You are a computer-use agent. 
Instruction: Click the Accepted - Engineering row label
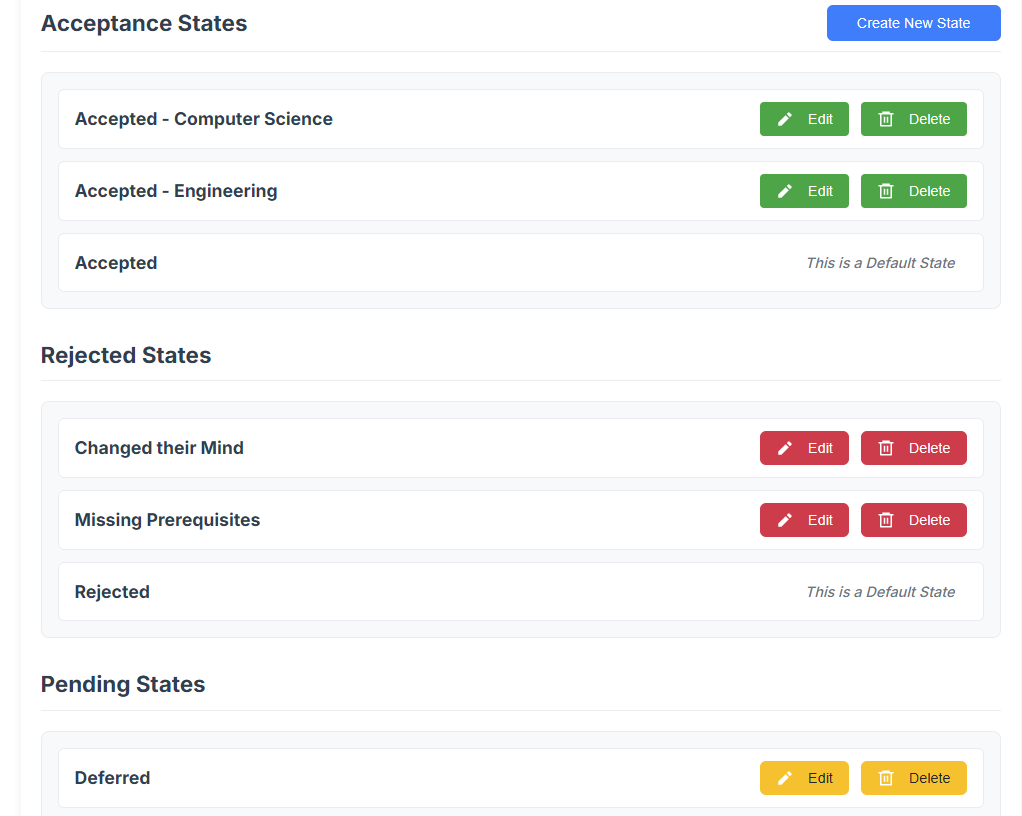176,190
